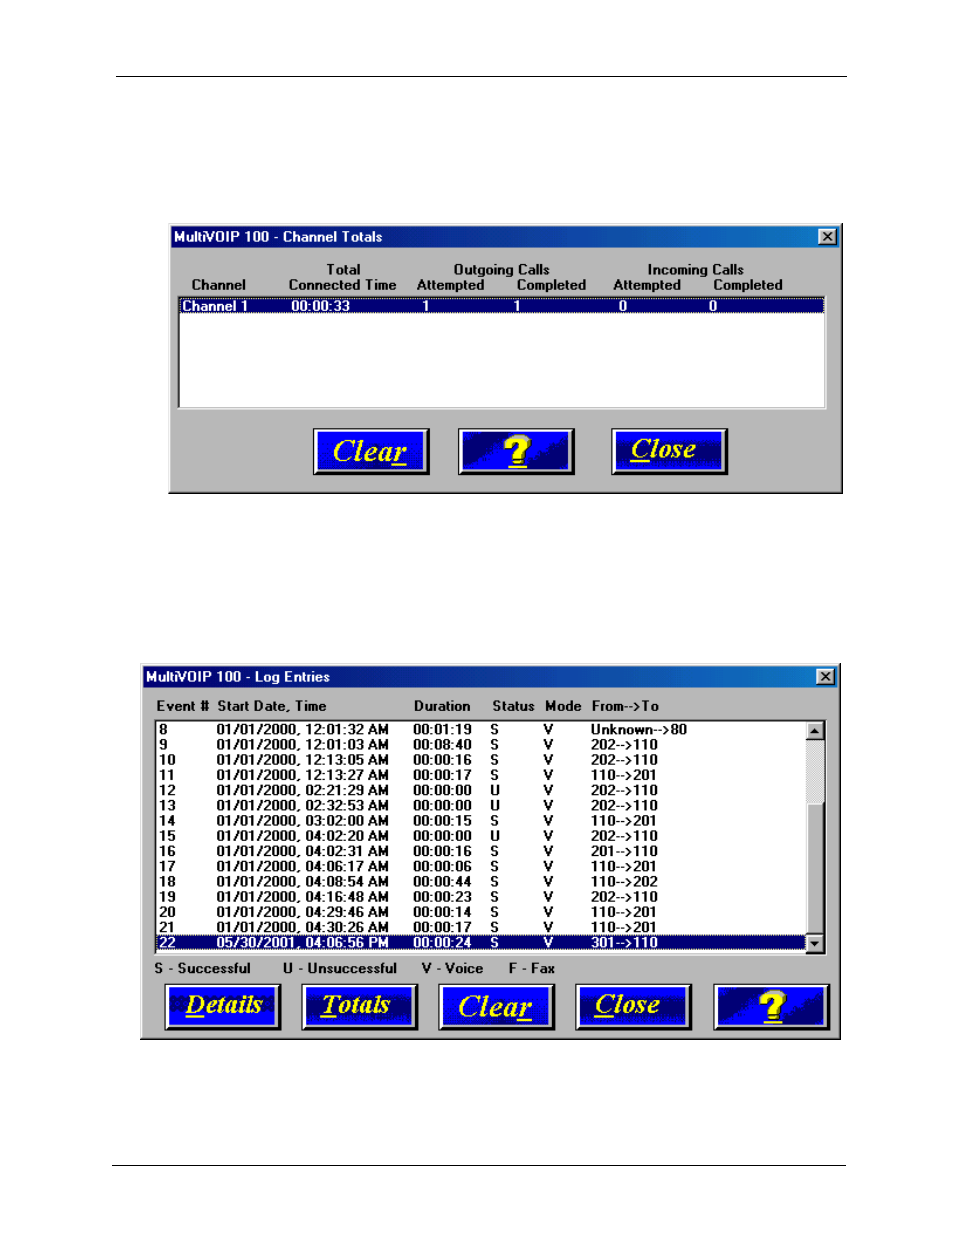Viewport: 954px width, 1235px height.
Task: Select log event 15 at 04:02:20 AM
Action: coord(481,836)
